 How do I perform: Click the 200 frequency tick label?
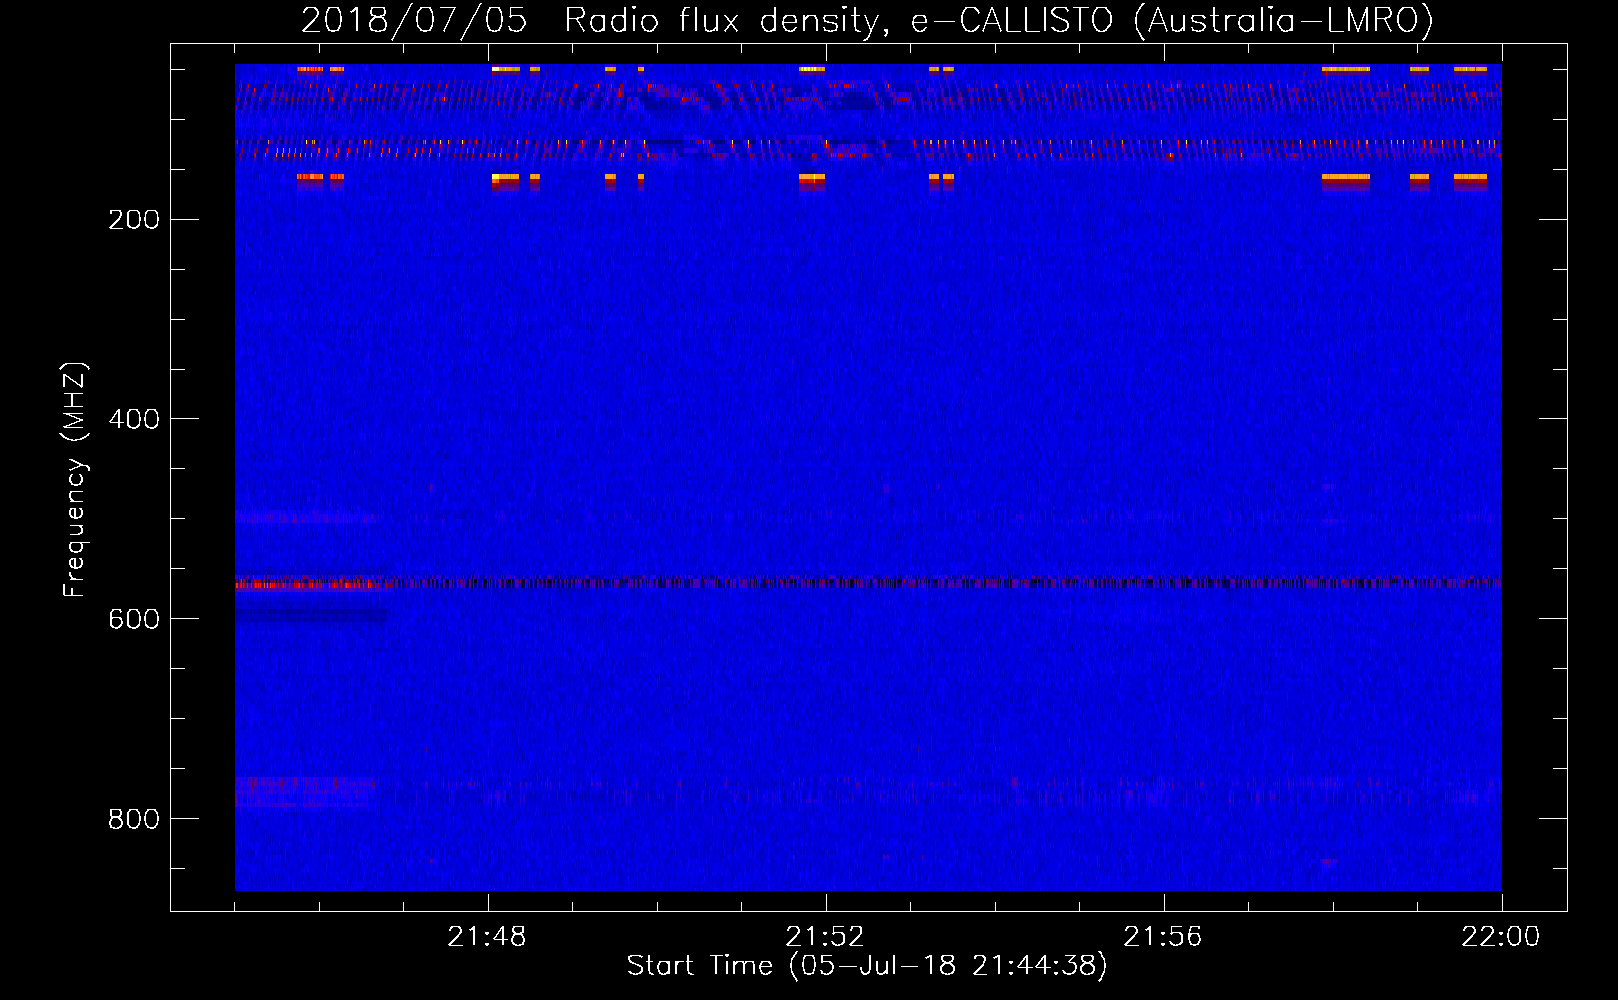click(134, 220)
